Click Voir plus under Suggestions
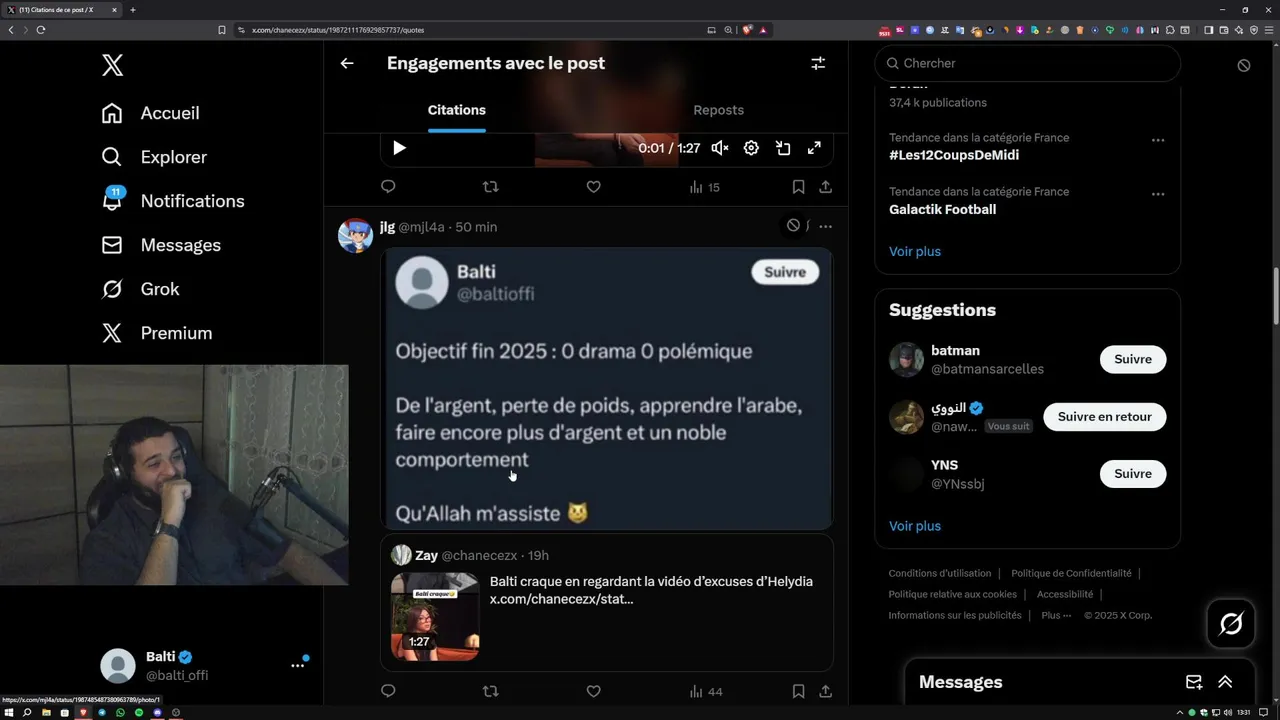The height and width of the screenshot is (720, 1280). [x=915, y=526]
